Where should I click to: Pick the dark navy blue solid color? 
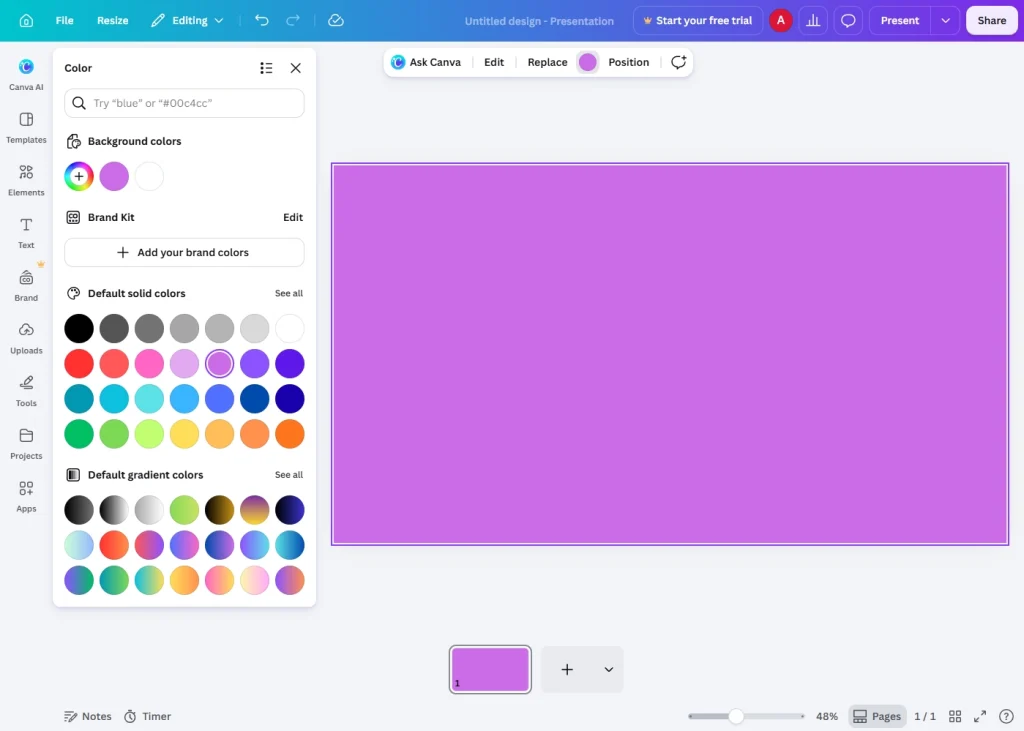click(289, 399)
